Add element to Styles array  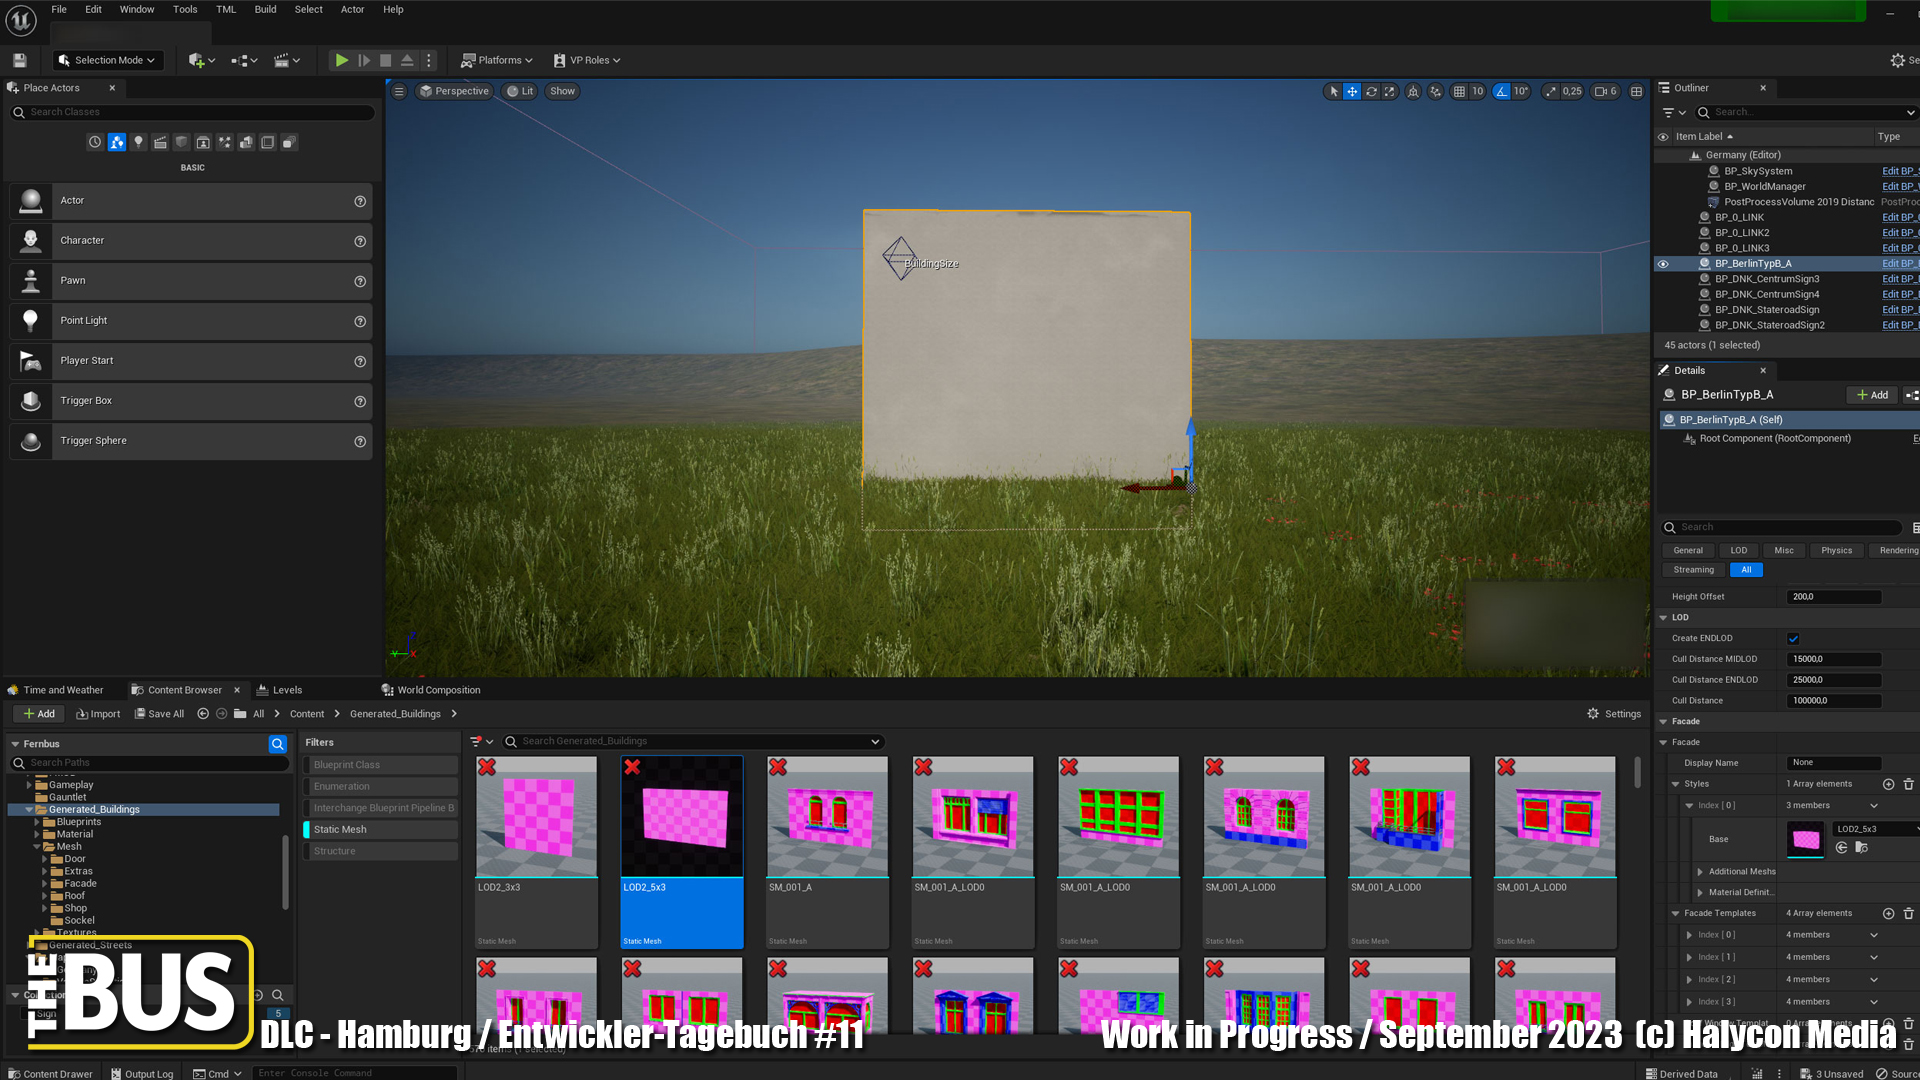pos(1888,784)
